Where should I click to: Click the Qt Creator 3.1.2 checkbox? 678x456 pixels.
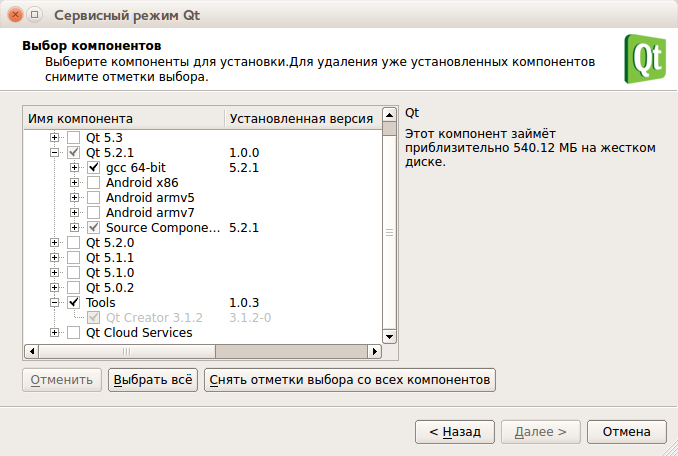pos(93,318)
